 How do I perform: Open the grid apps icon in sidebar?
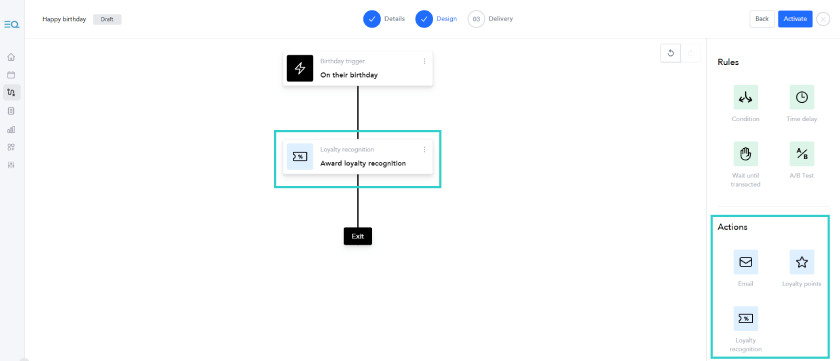[x=11, y=147]
